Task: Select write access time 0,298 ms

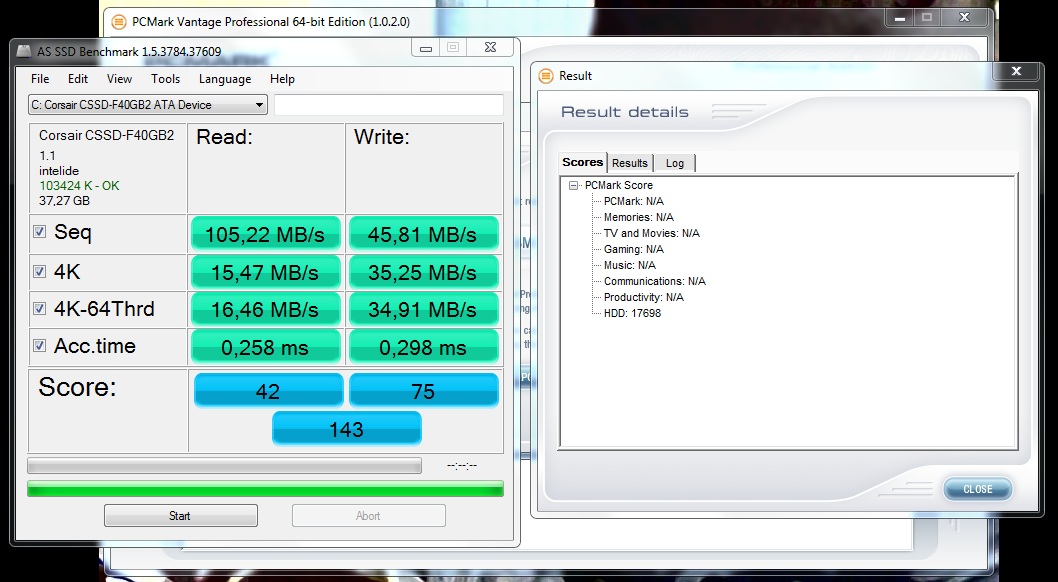Action: click(x=423, y=347)
